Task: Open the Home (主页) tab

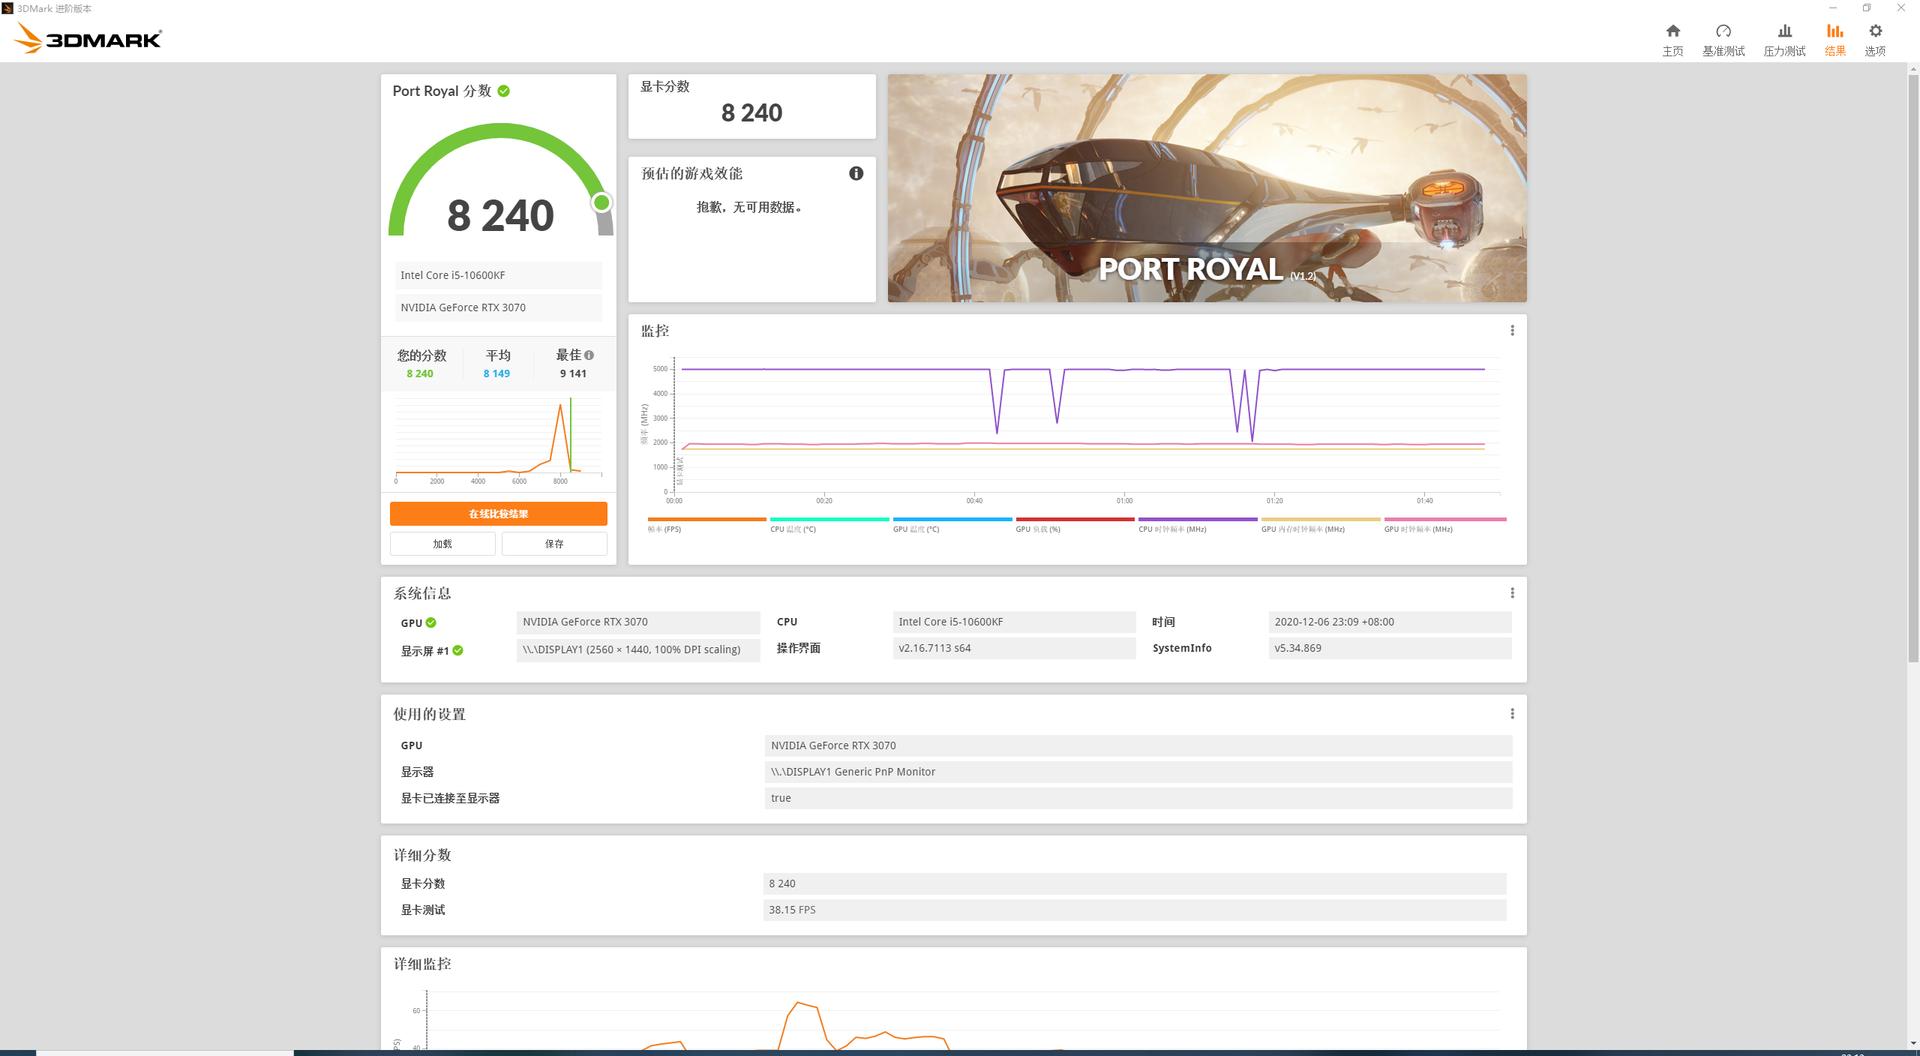Action: [x=1672, y=39]
